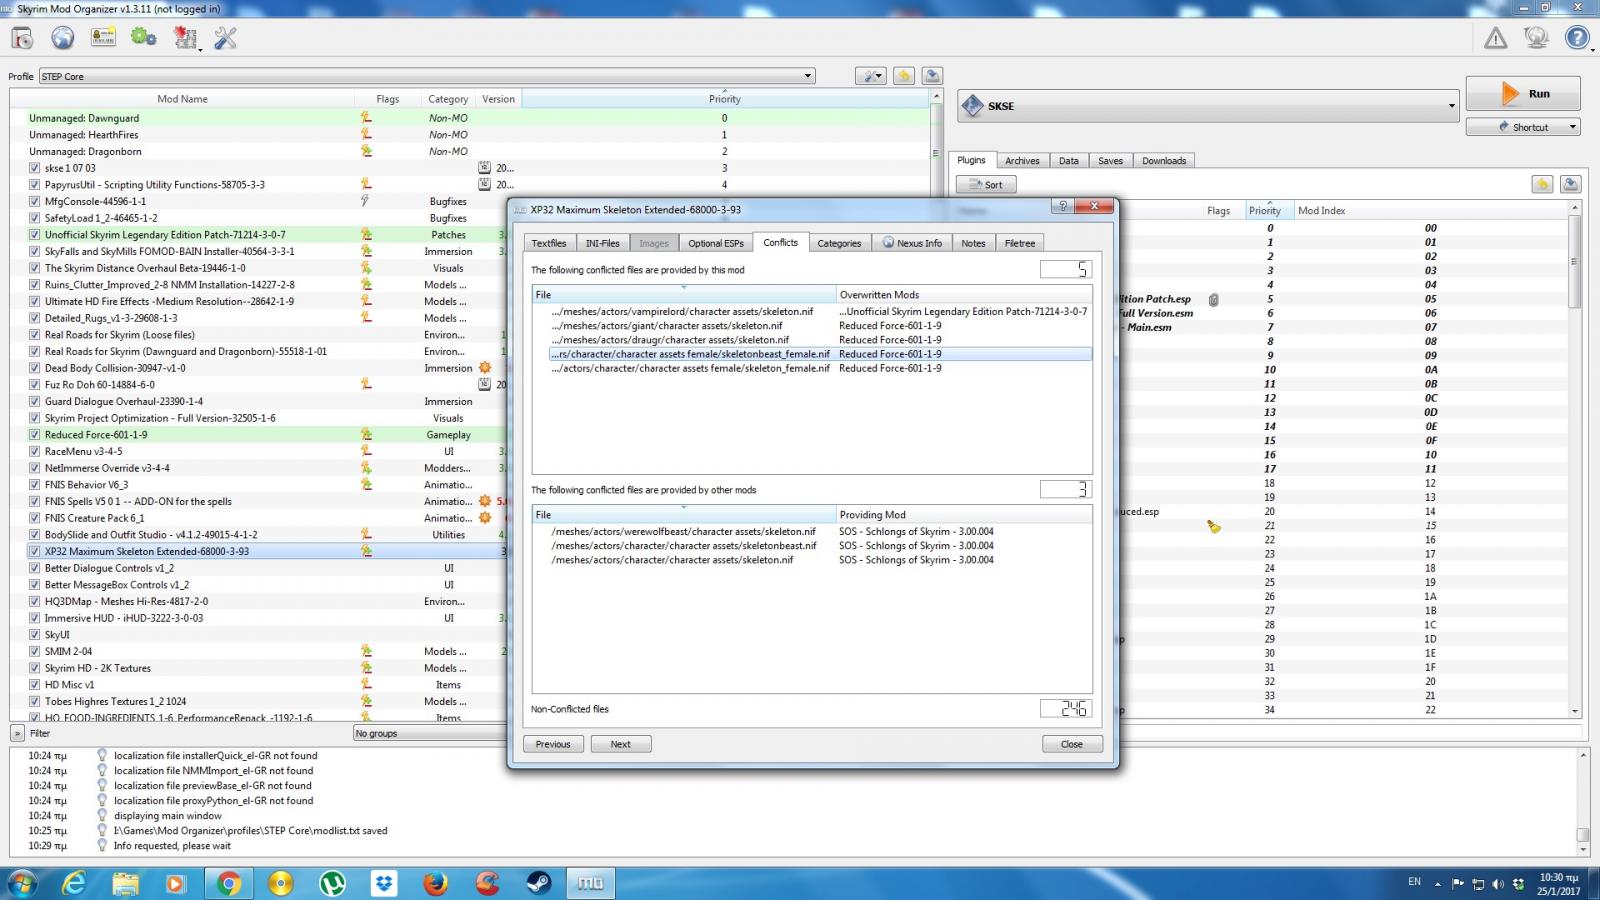
Task: Select the werewolfbeast skeleton.nif file row
Action: point(811,531)
